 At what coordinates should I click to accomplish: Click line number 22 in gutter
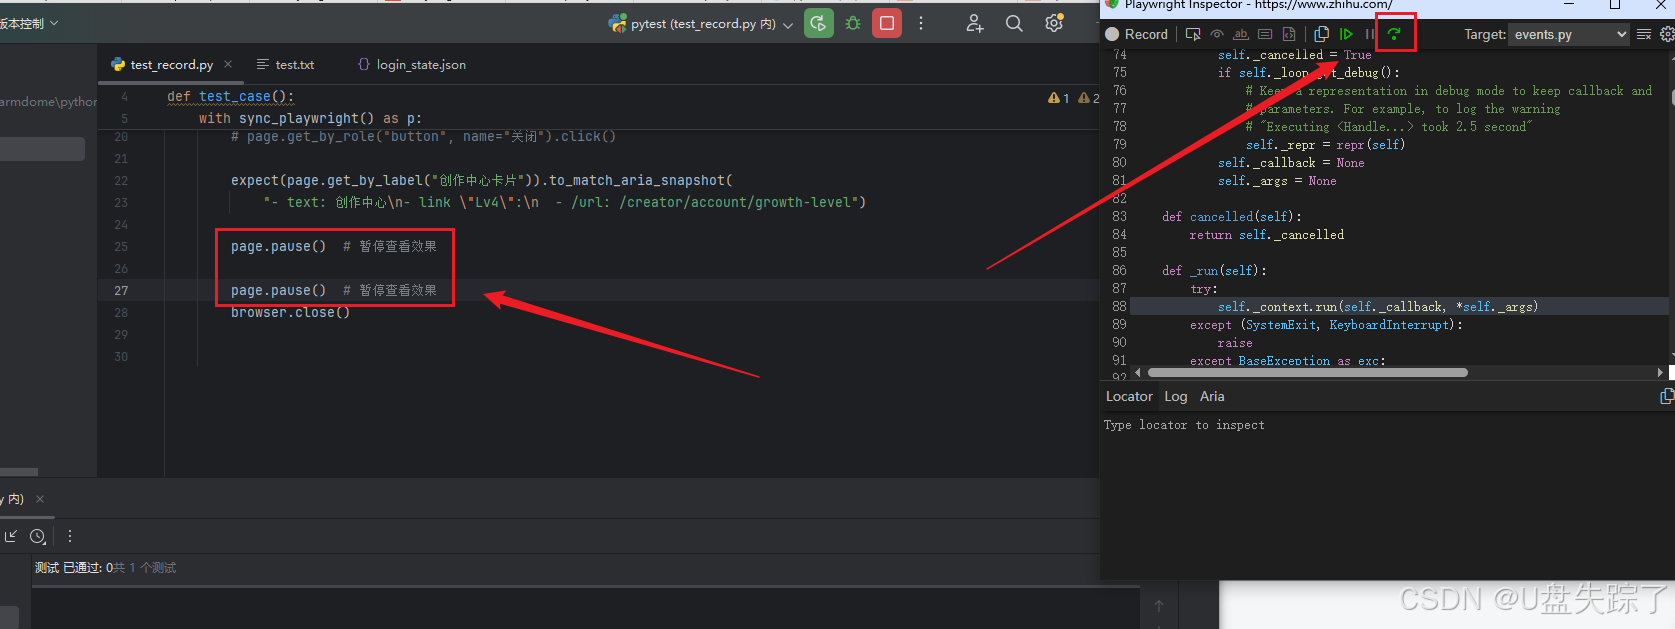(x=121, y=181)
